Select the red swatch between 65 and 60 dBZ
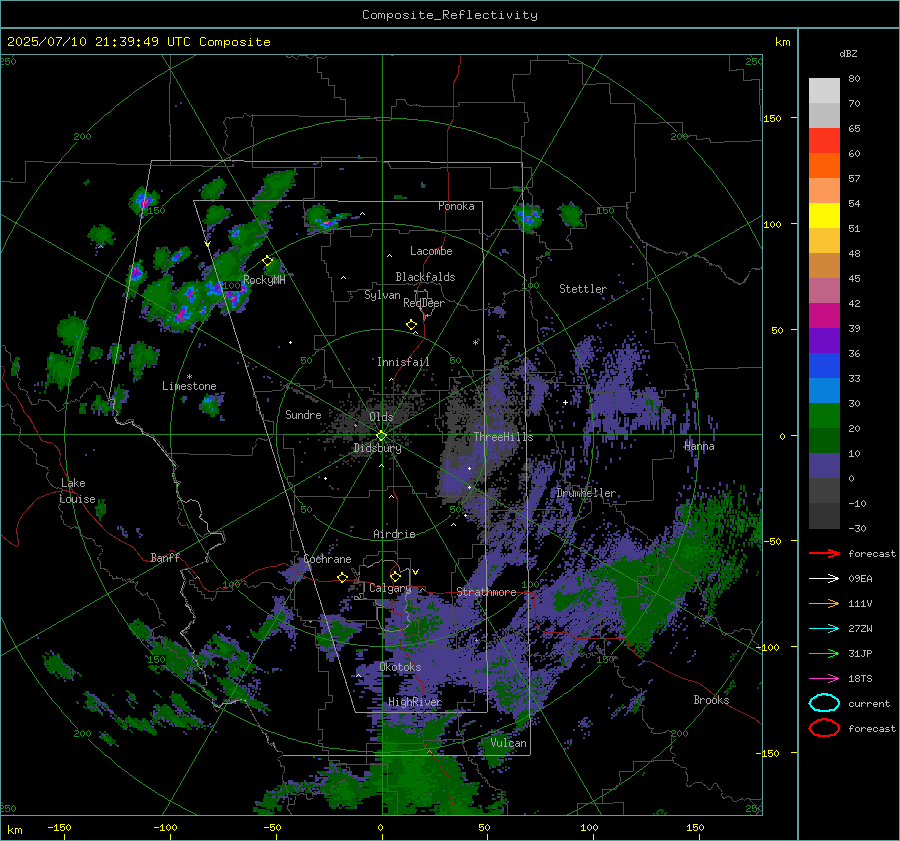 point(824,141)
